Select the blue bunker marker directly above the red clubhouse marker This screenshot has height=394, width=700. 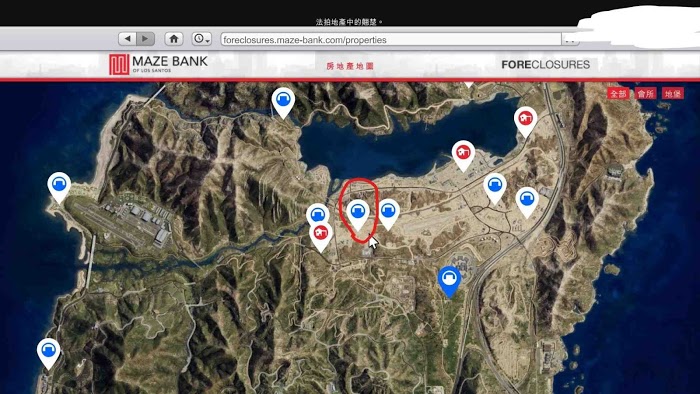[318, 213]
